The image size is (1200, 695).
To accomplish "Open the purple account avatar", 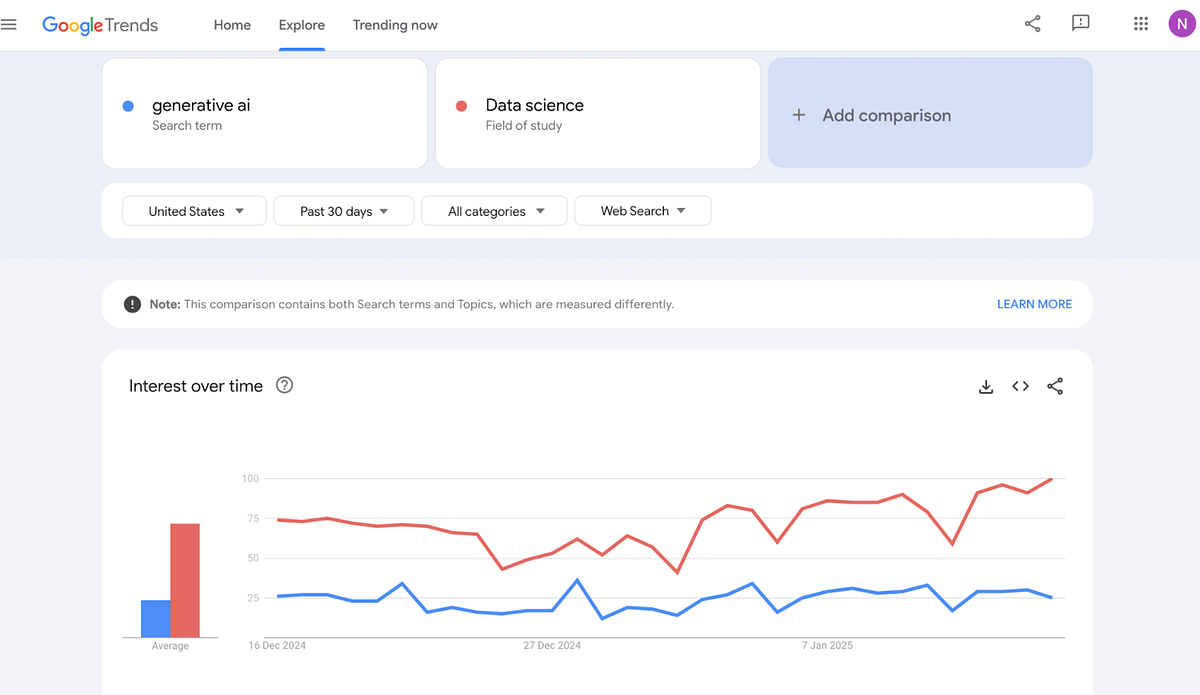I will pyautogui.click(x=1181, y=24).
